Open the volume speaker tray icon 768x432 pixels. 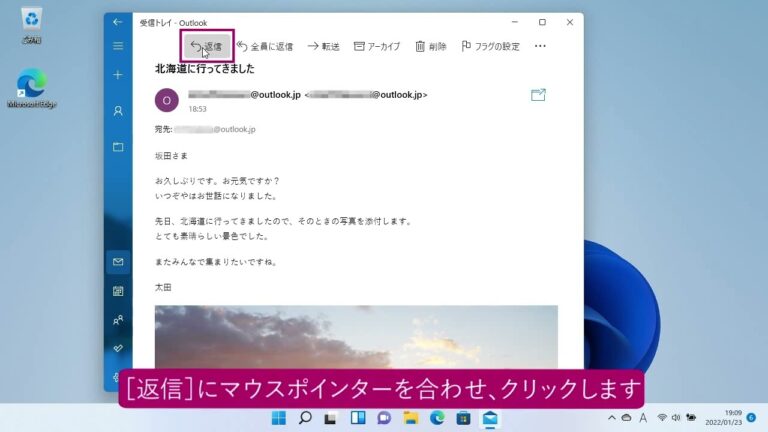click(x=676, y=418)
